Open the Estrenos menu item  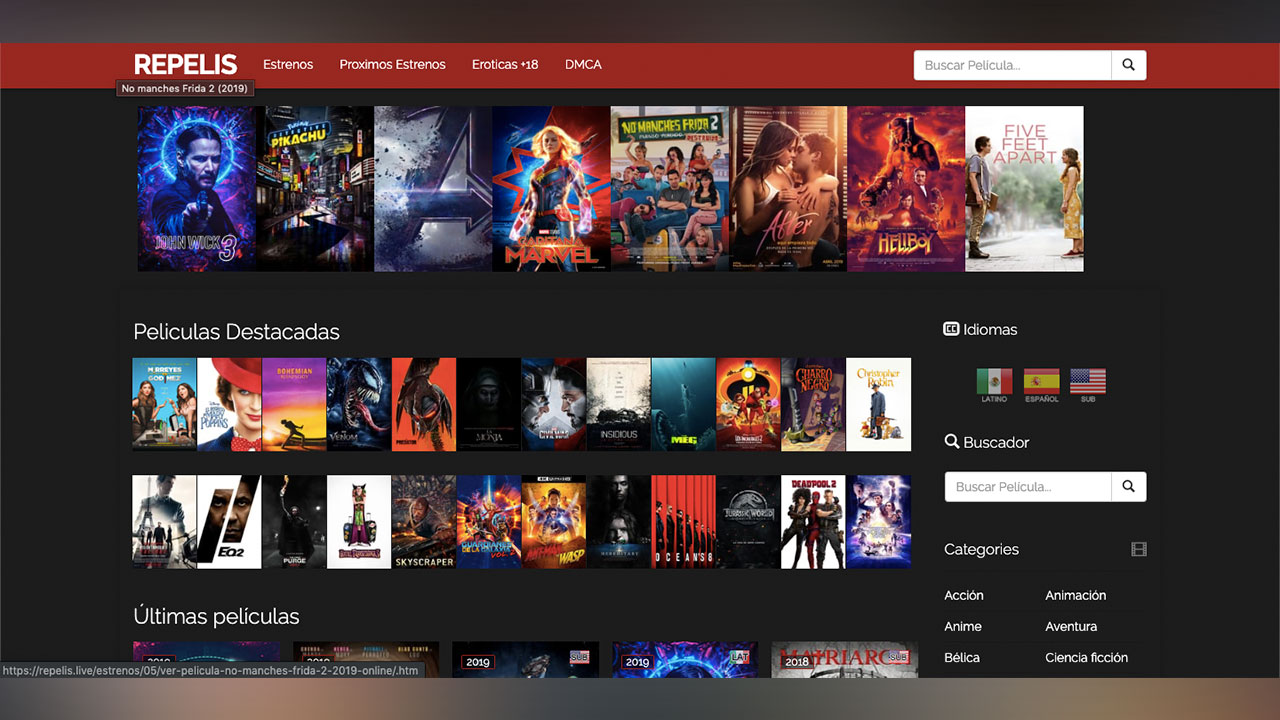288,64
